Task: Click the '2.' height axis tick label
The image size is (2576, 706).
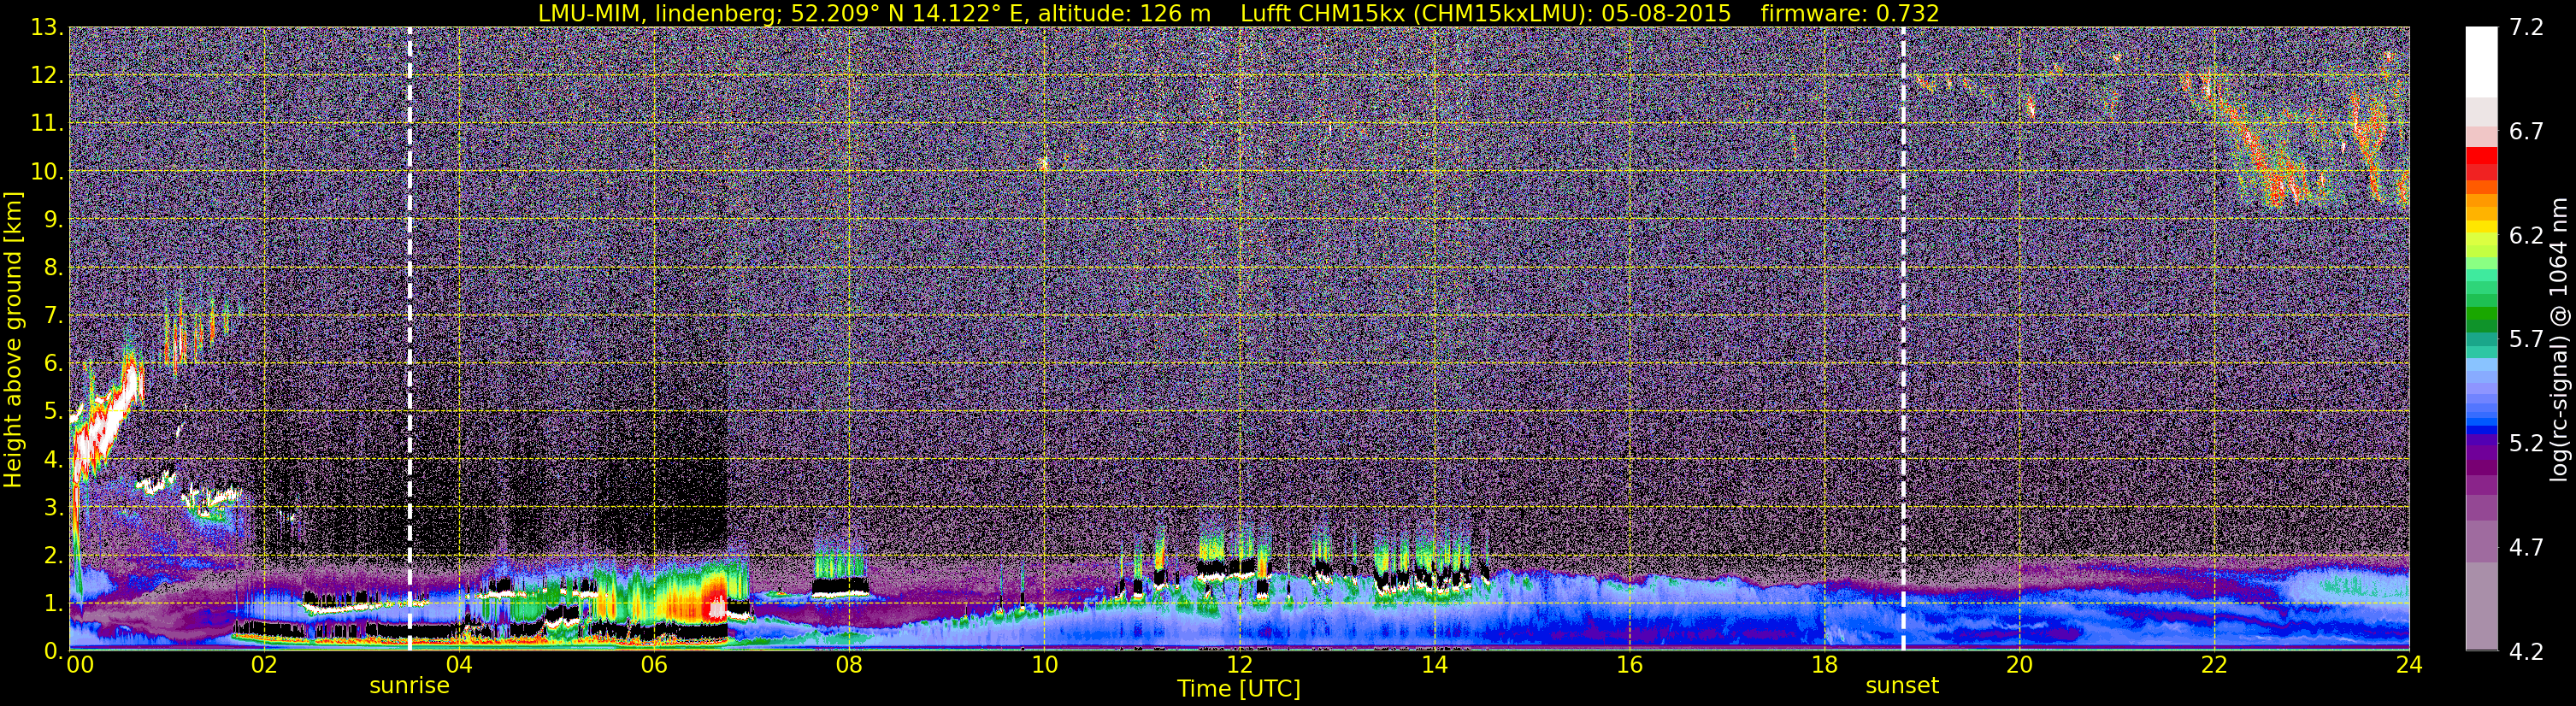Action: tap(52, 556)
